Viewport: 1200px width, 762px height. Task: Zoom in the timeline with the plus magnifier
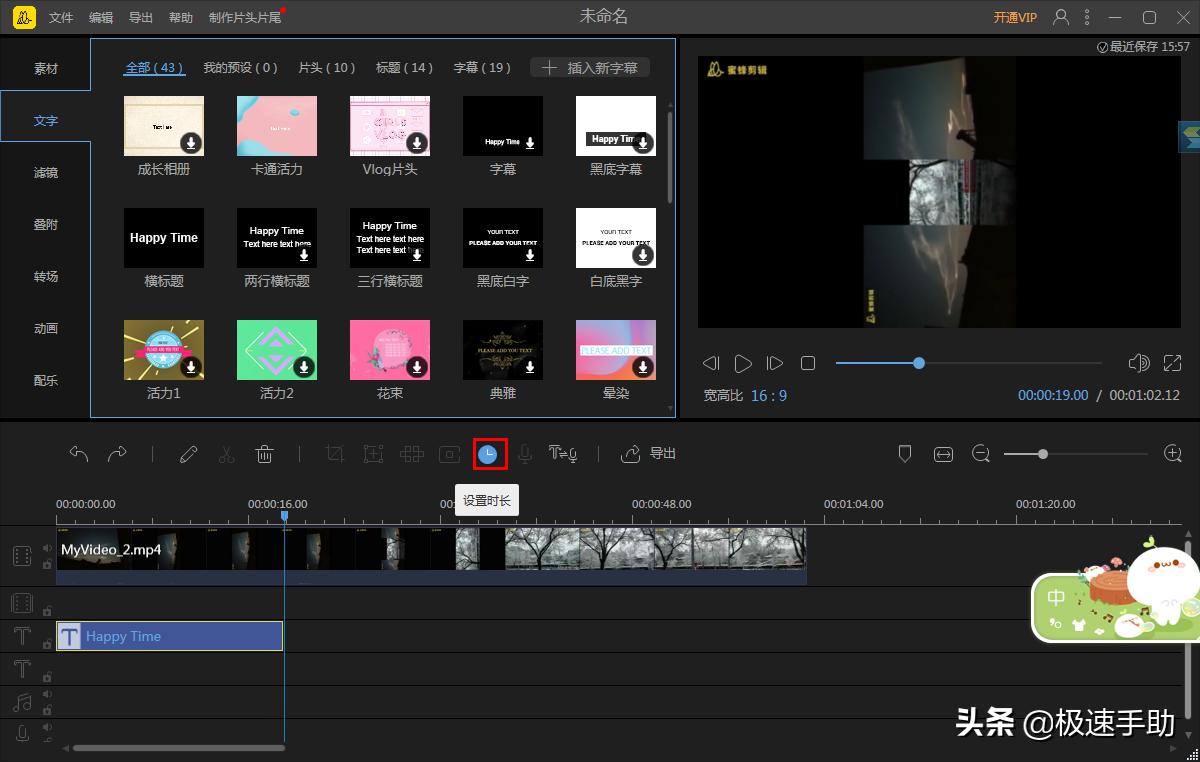(x=1173, y=454)
